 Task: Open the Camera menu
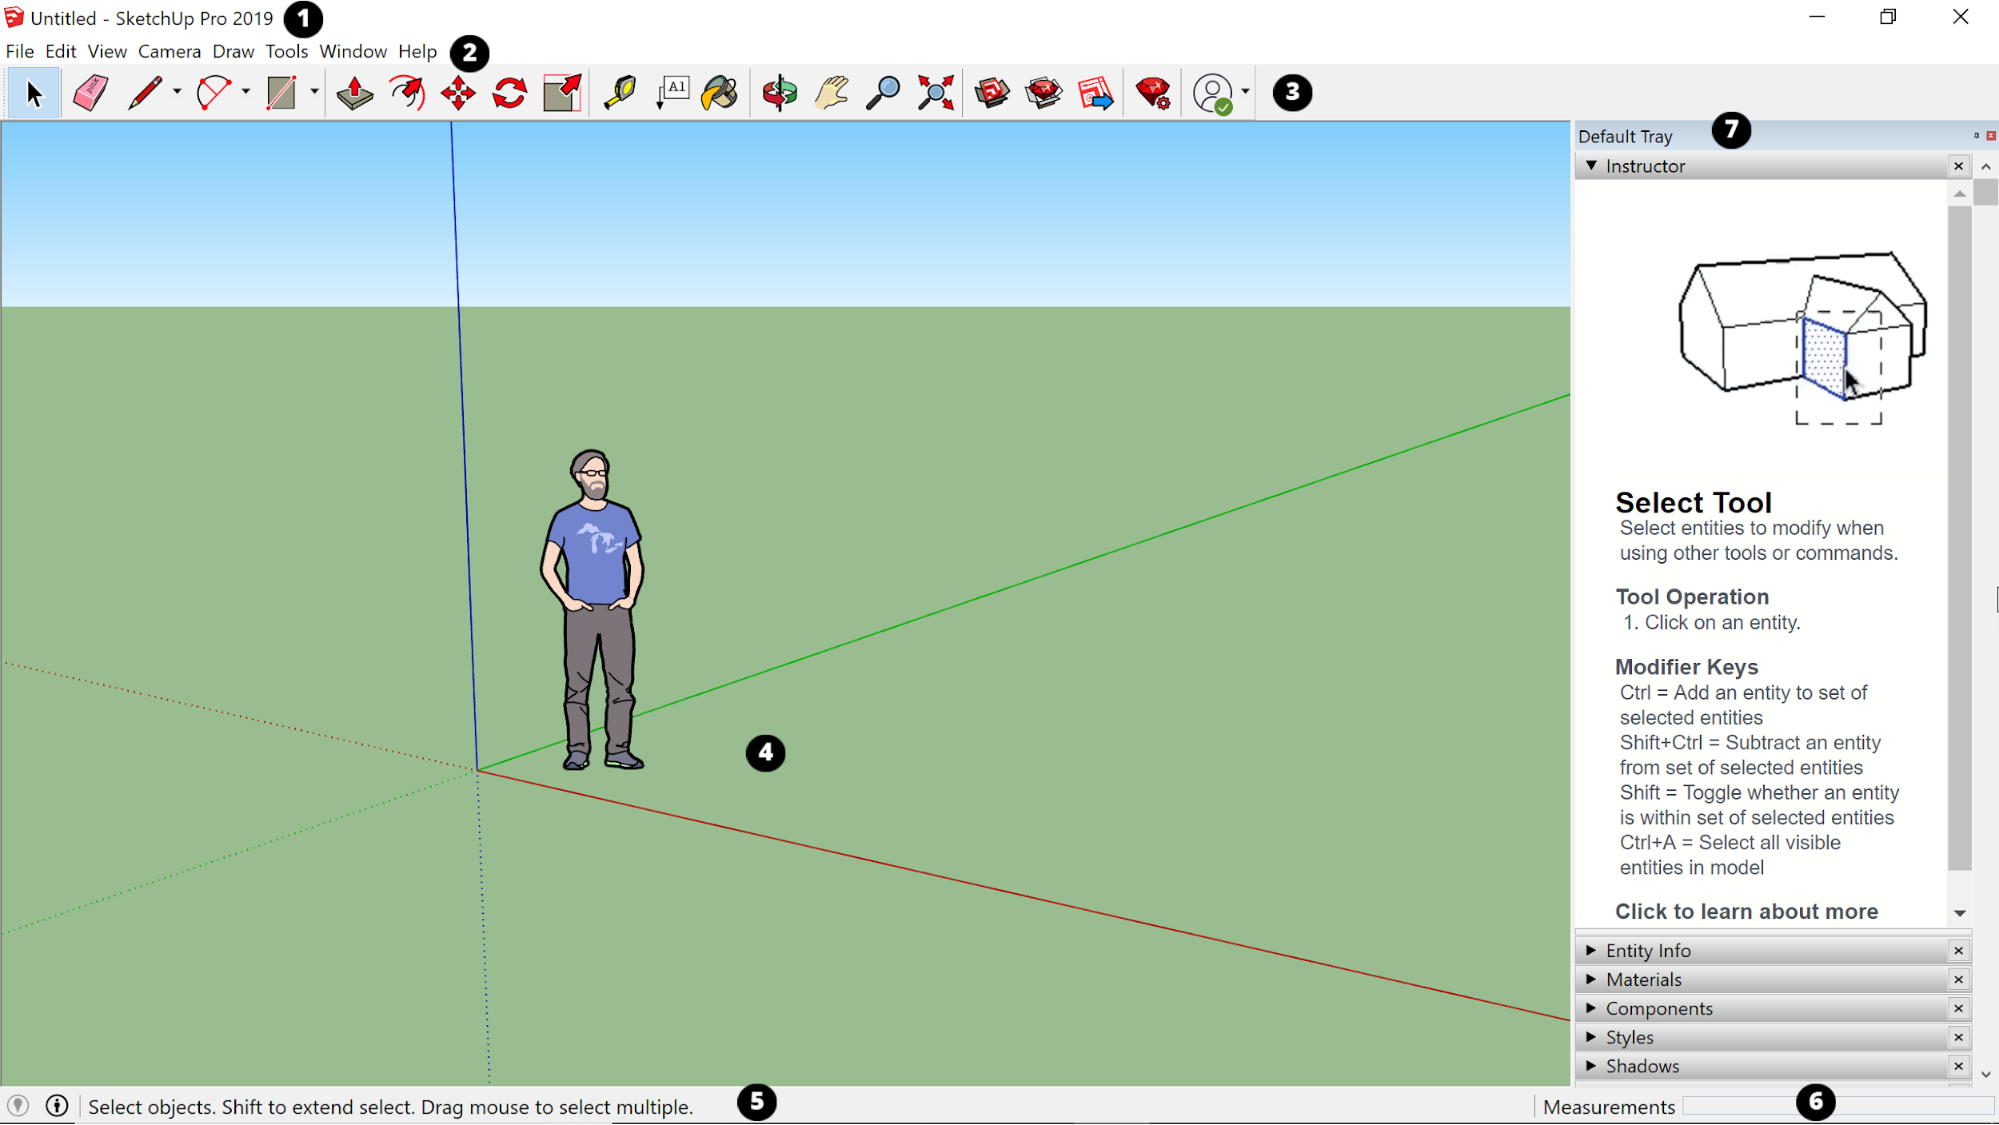coord(167,51)
